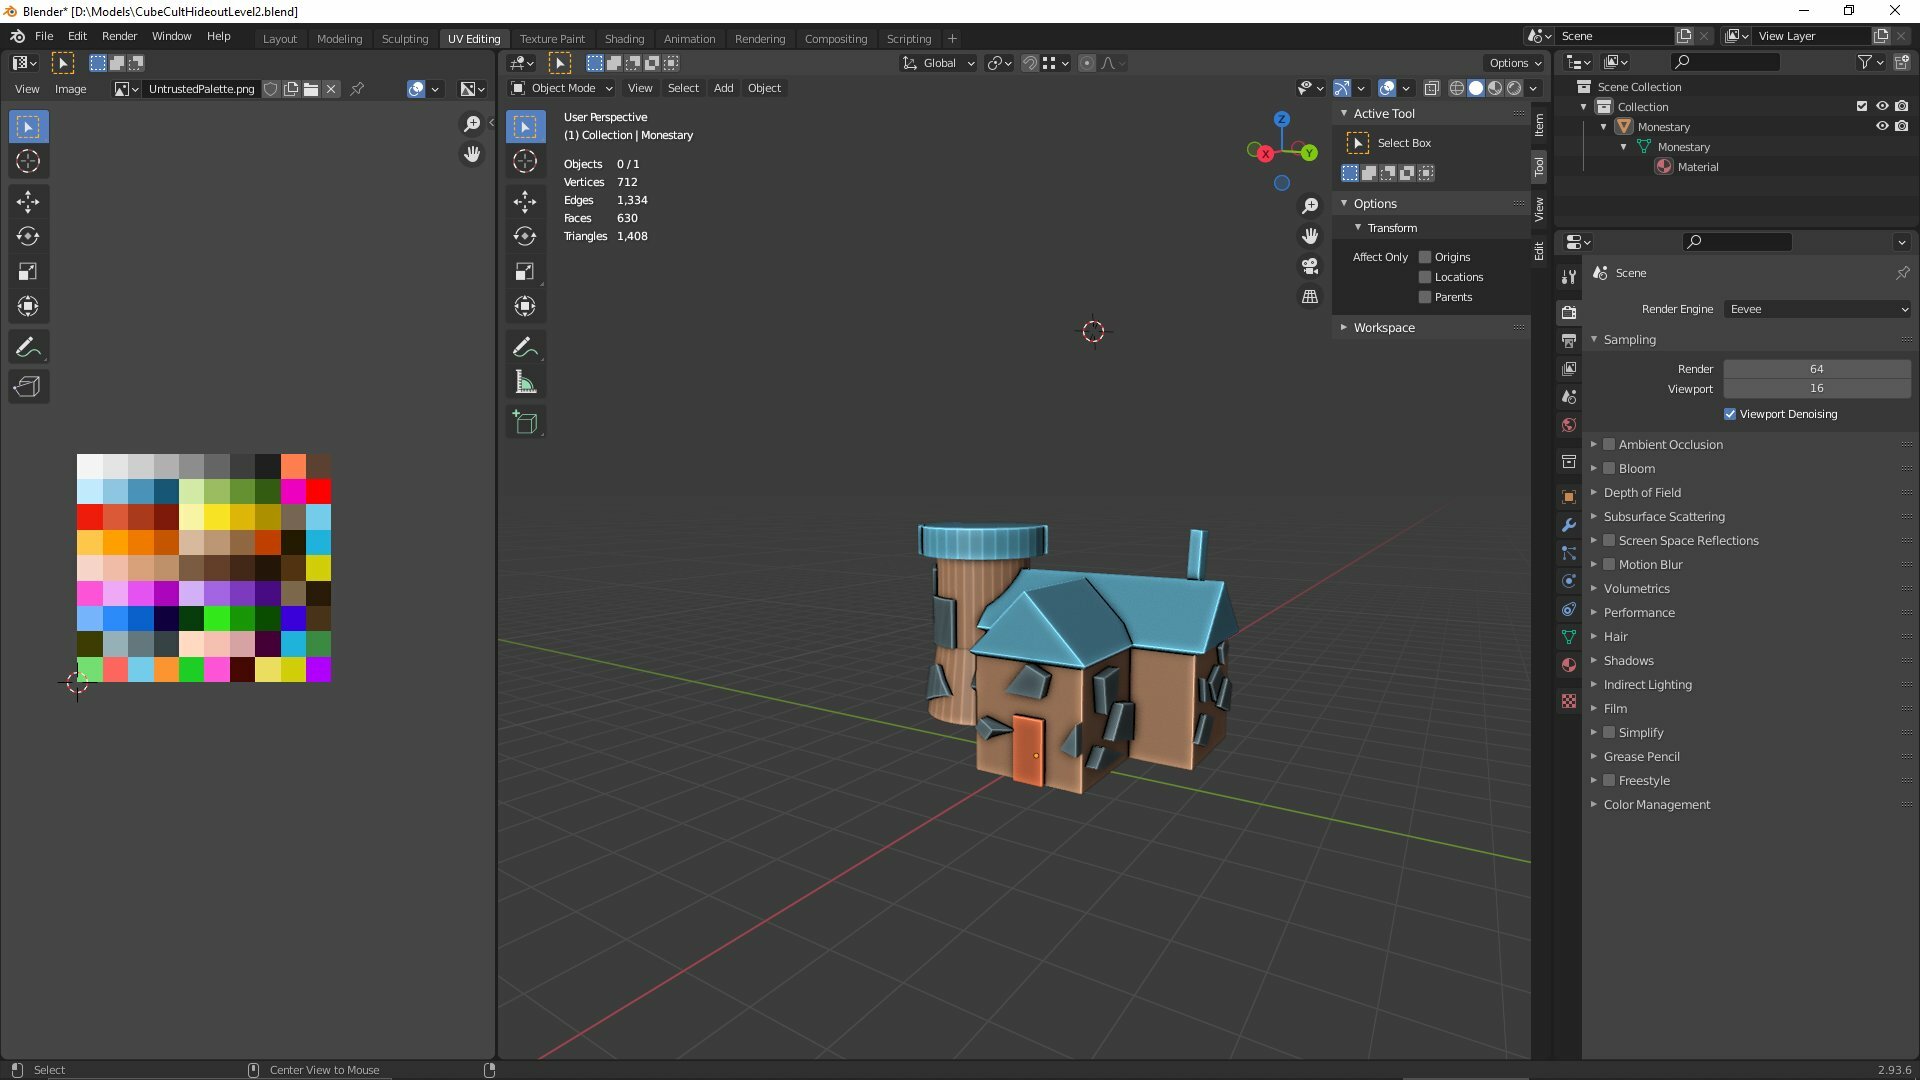Unlink the UntrustedPalette.png image

pyautogui.click(x=331, y=89)
